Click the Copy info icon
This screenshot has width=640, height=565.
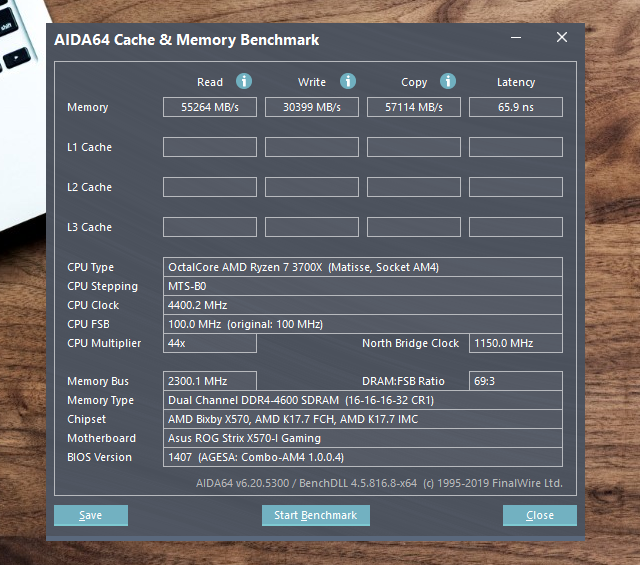[448, 81]
